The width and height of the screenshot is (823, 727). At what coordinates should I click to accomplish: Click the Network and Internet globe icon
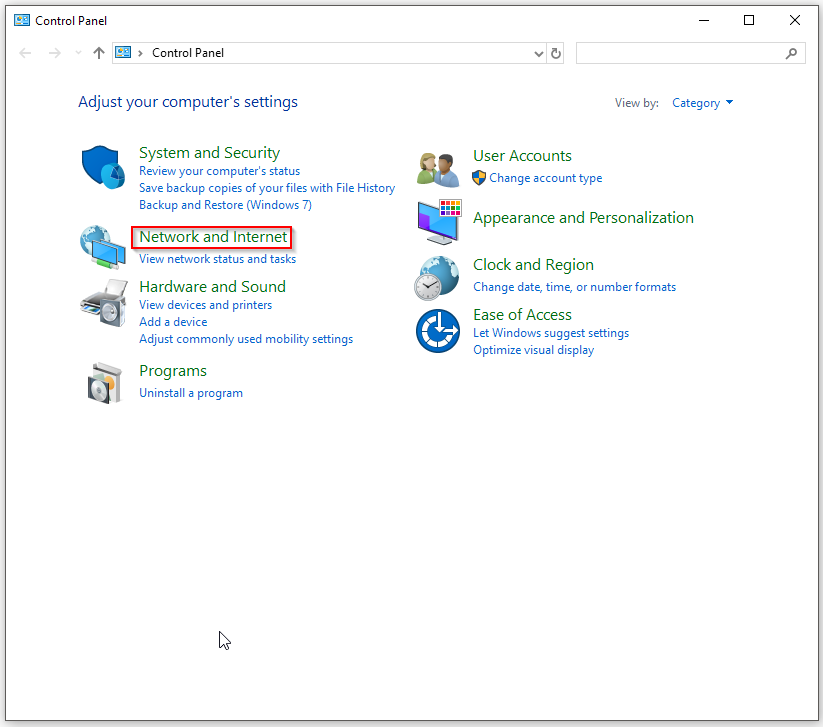coord(101,247)
